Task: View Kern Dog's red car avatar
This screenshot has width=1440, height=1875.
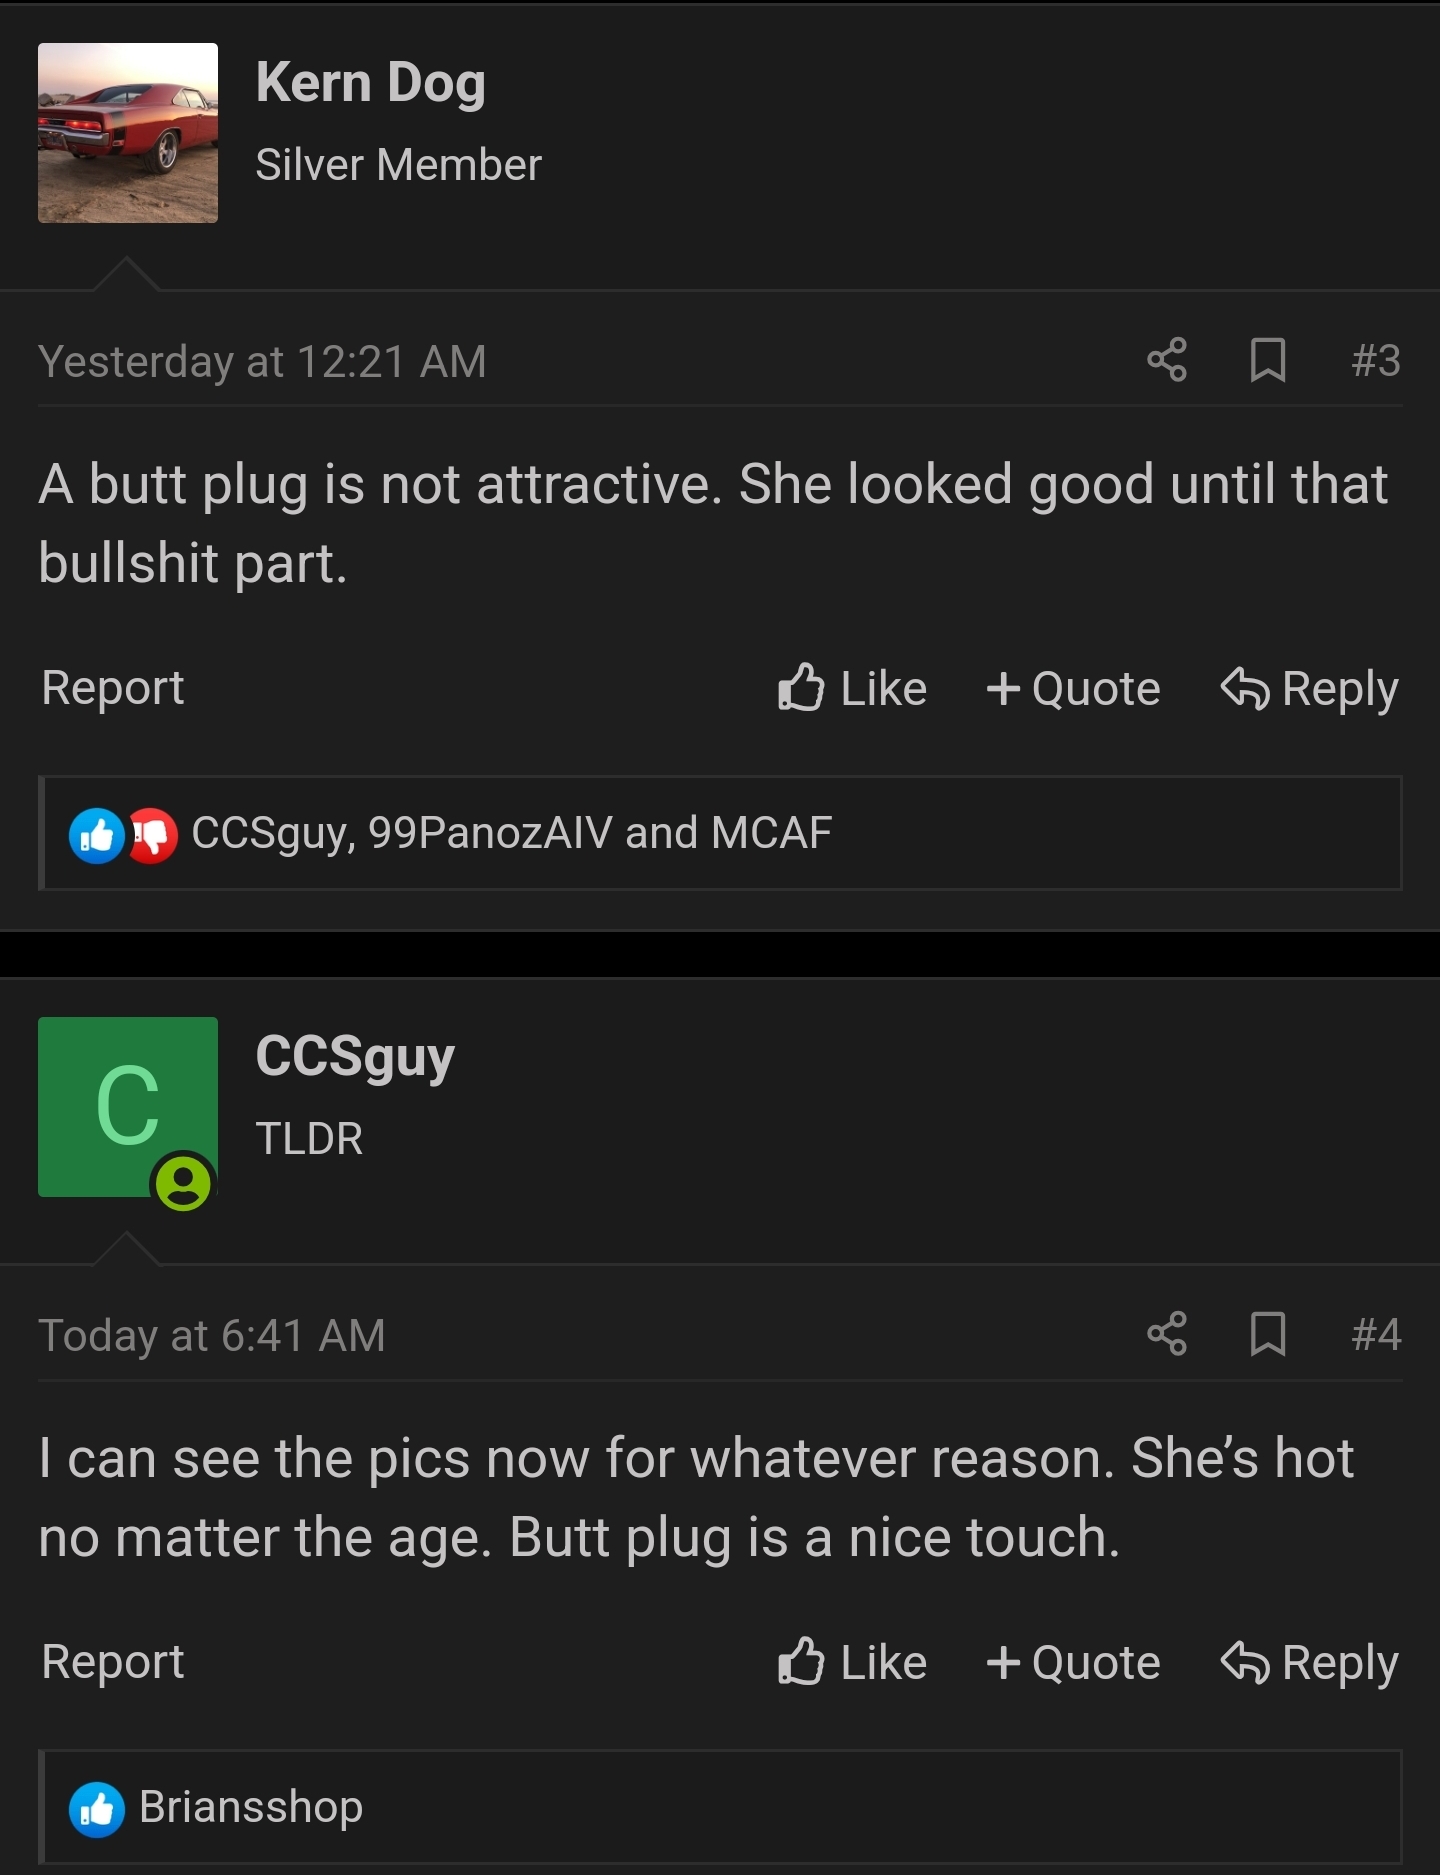Action: 128,133
